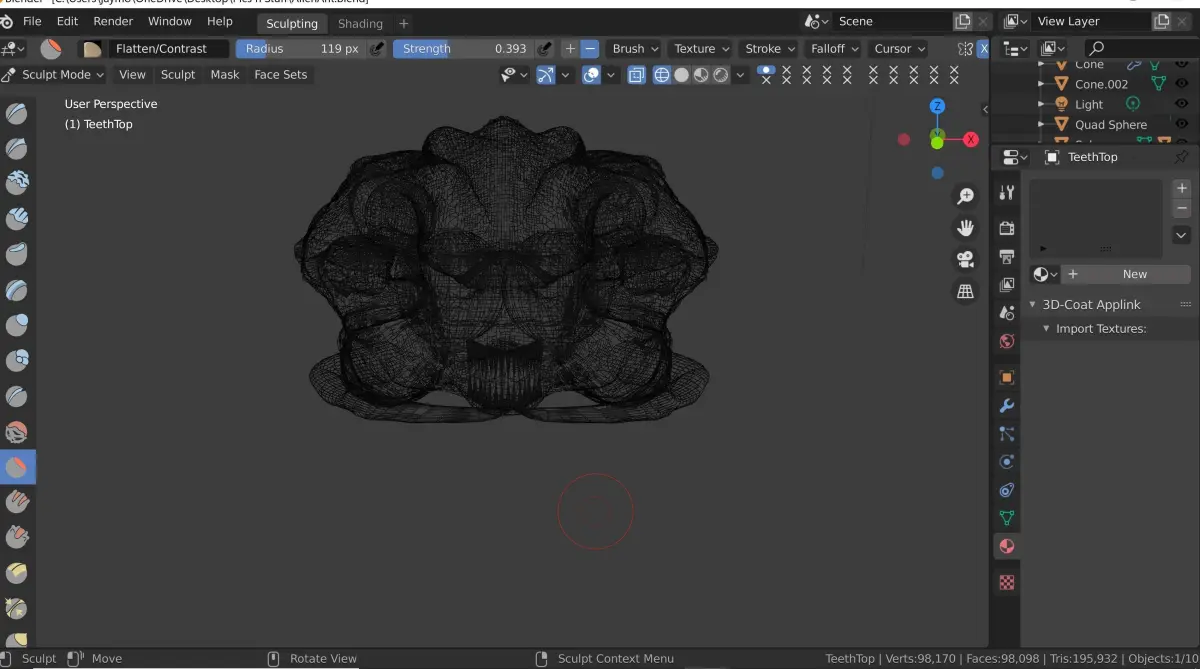Toggle viewport overlays display
This screenshot has width=1200, height=669.
click(x=592, y=75)
